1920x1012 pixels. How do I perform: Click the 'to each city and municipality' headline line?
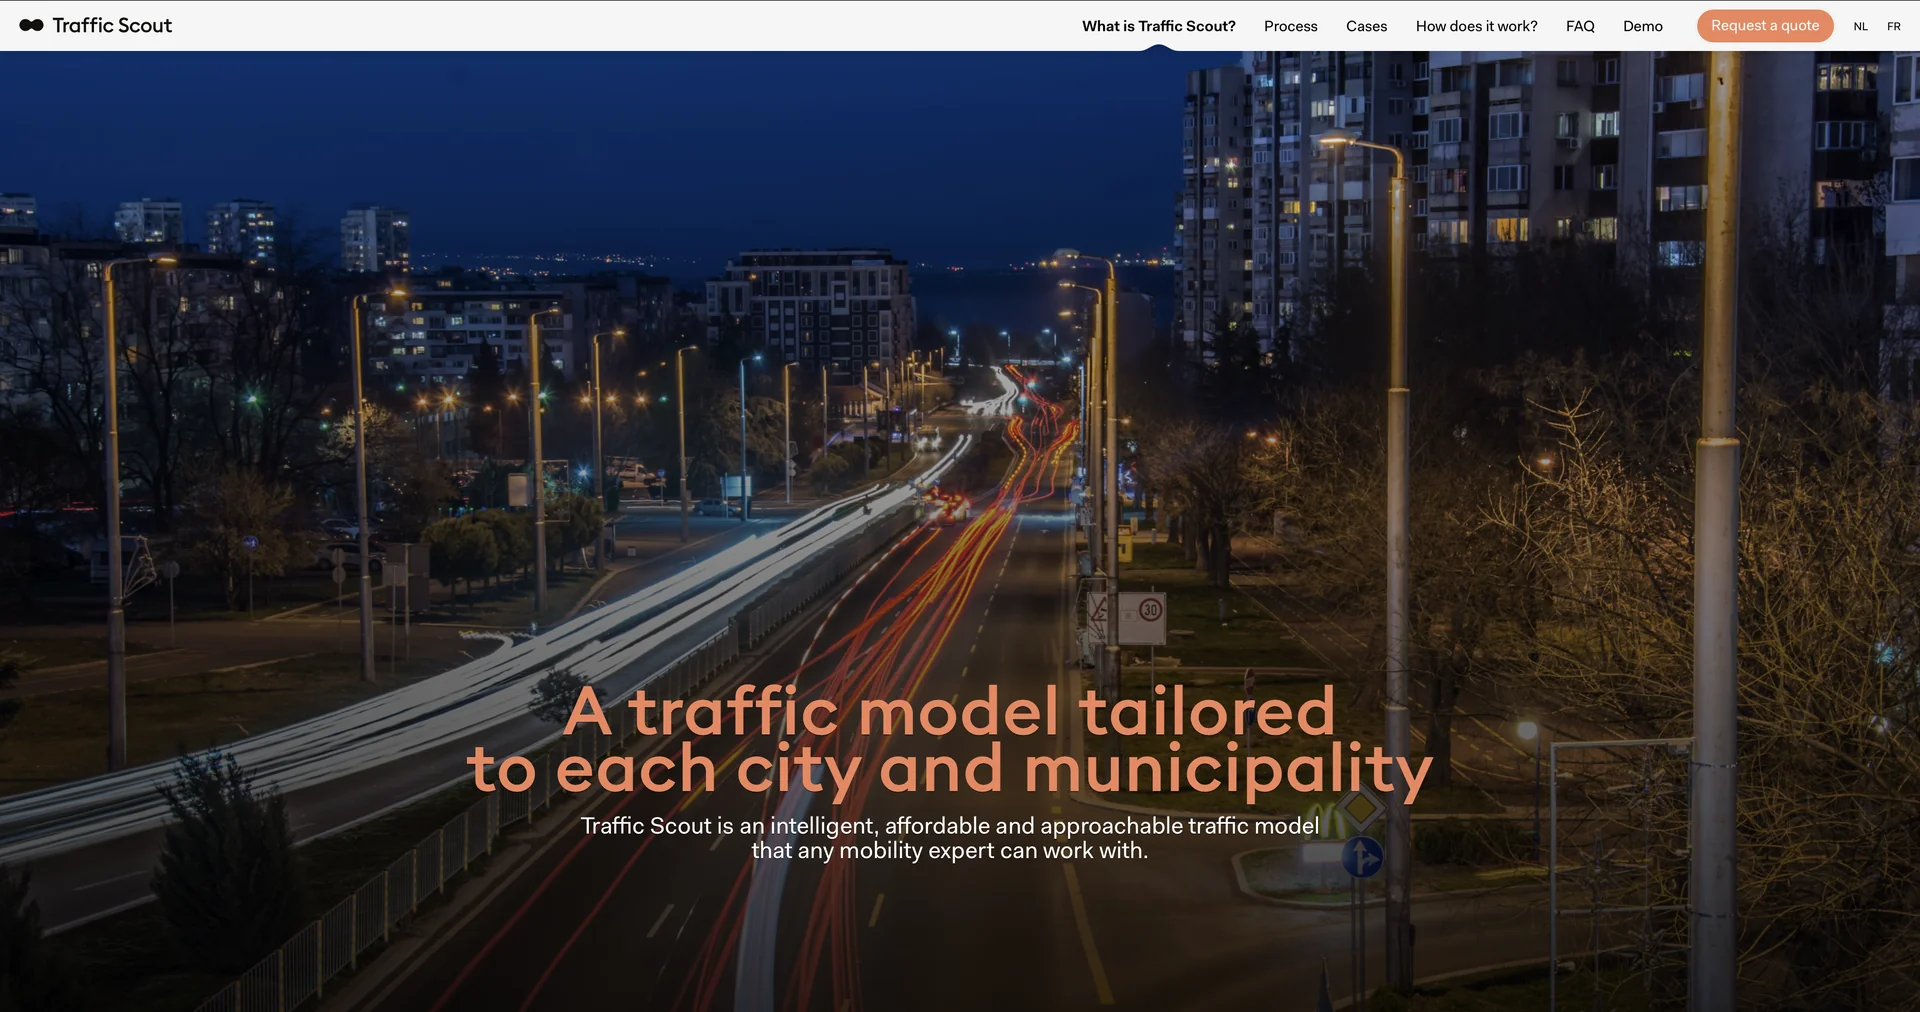click(x=950, y=770)
